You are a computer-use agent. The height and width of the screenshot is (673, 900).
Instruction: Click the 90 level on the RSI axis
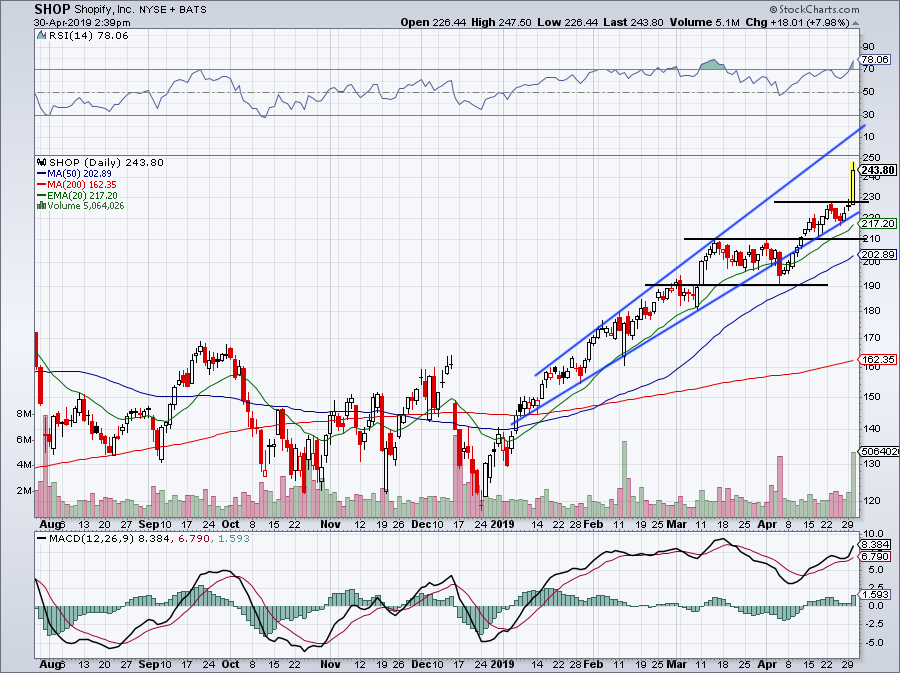pos(868,47)
